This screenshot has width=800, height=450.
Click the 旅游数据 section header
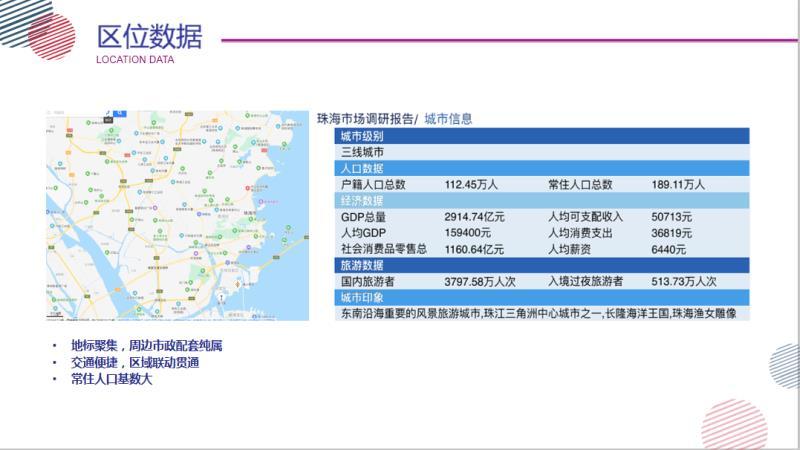point(361,265)
